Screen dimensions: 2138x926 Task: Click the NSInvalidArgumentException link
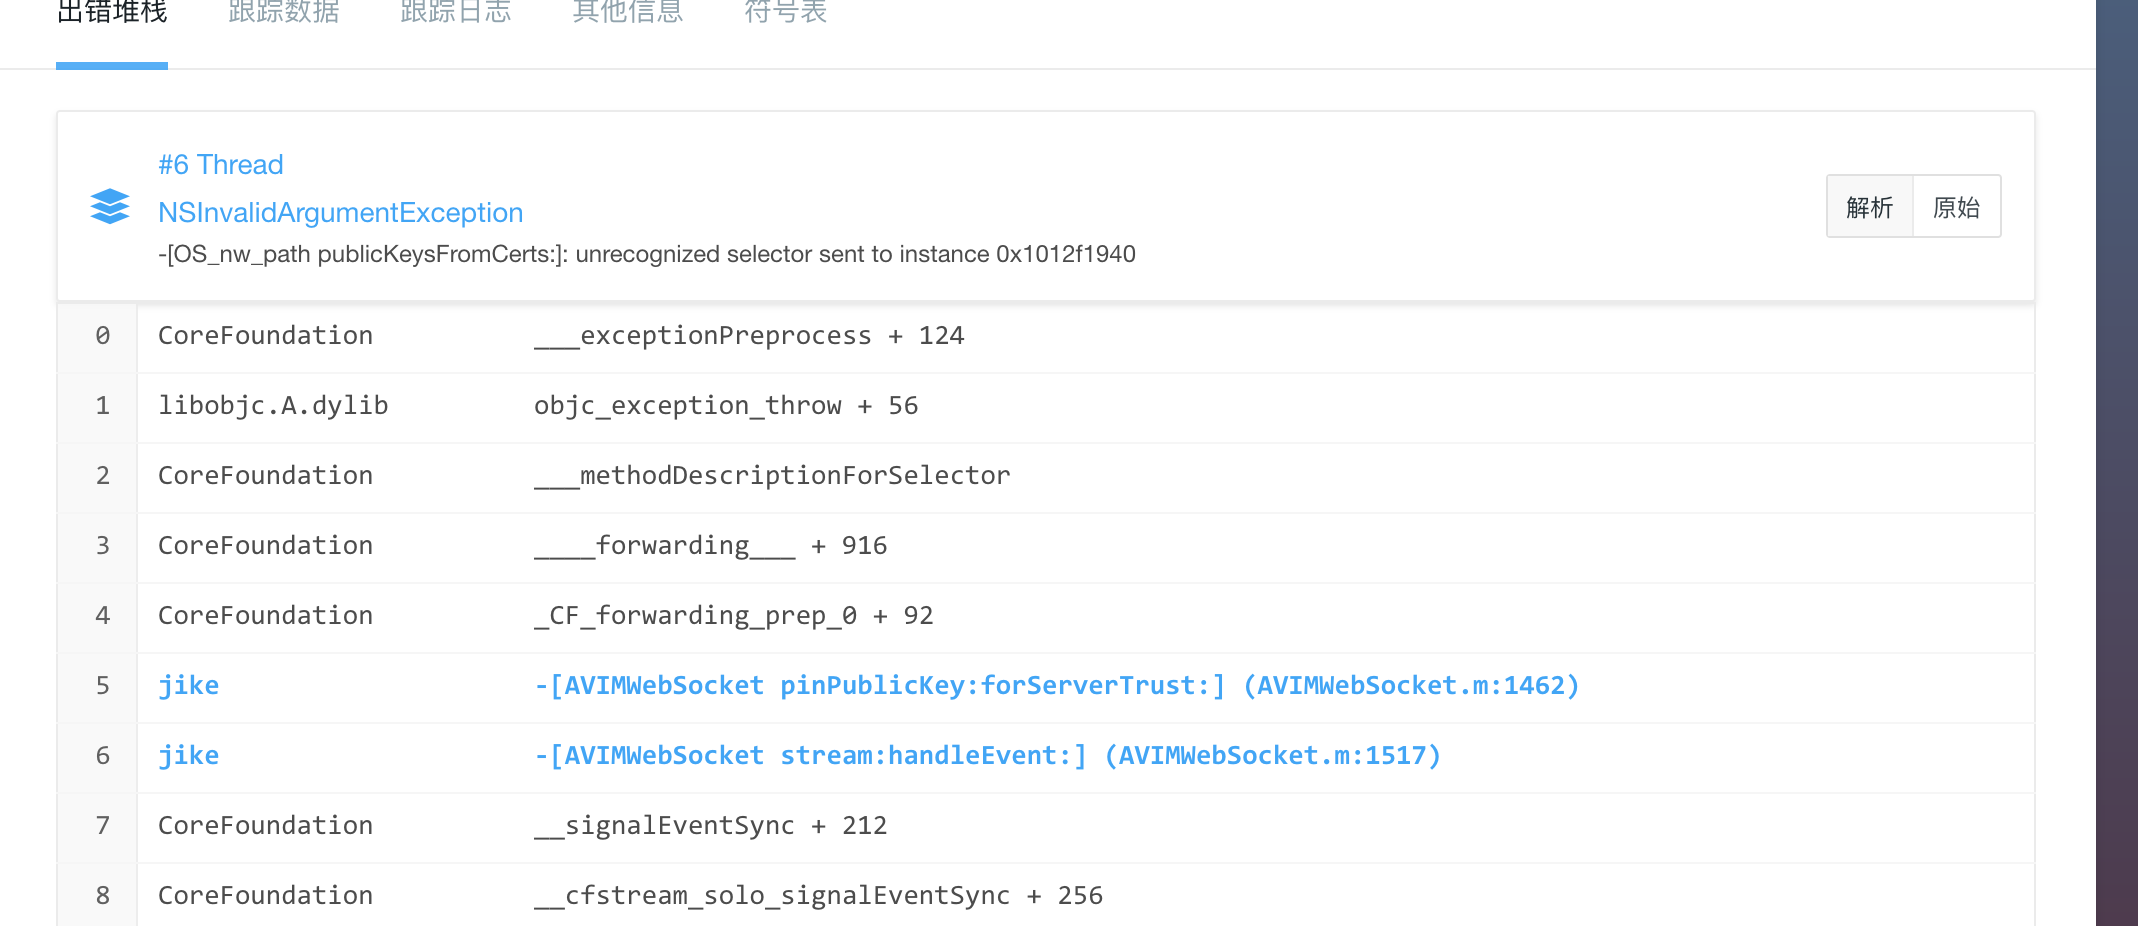[x=341, y=212]
